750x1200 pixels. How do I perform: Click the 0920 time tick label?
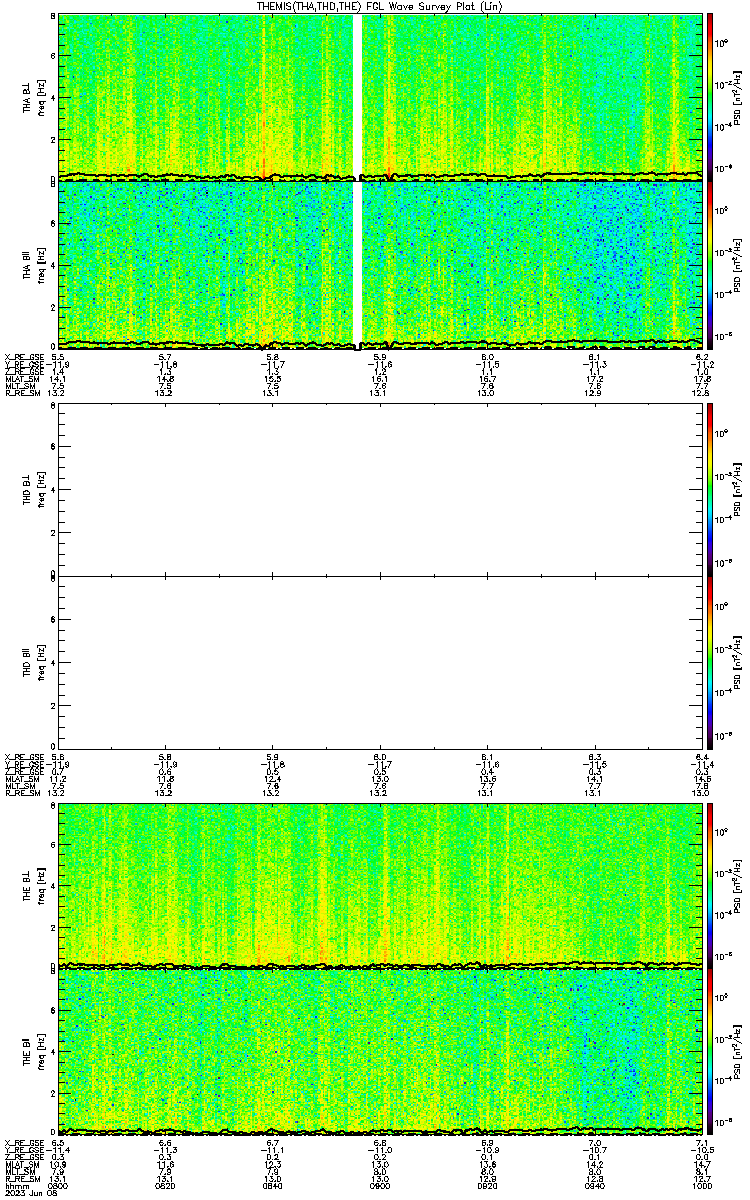[x=487, y=1185]
